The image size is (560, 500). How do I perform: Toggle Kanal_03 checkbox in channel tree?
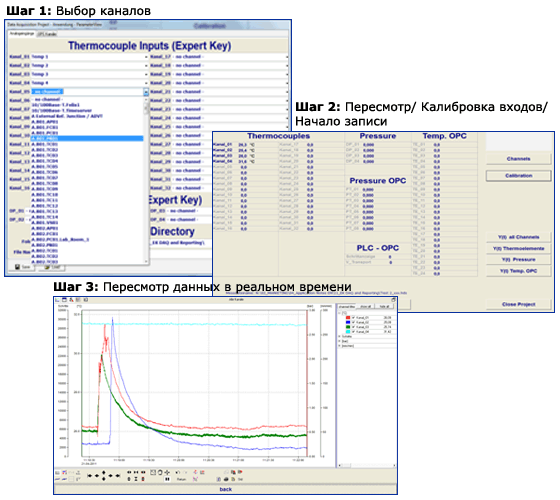353,327
